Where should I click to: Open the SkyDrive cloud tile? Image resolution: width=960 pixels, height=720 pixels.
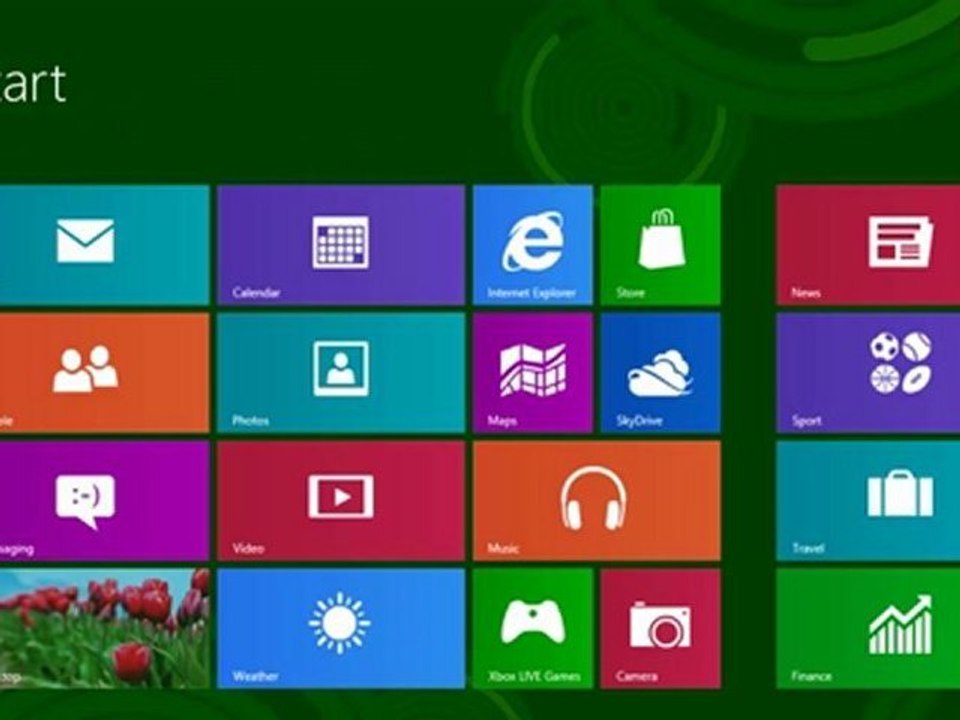point(660,373)
